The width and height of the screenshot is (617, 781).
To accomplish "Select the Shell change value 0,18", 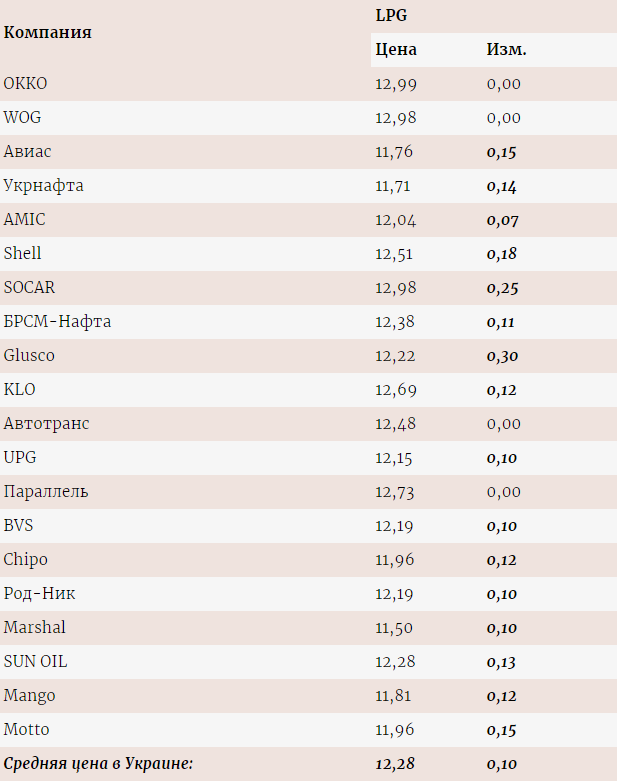I will click(501, 254).
